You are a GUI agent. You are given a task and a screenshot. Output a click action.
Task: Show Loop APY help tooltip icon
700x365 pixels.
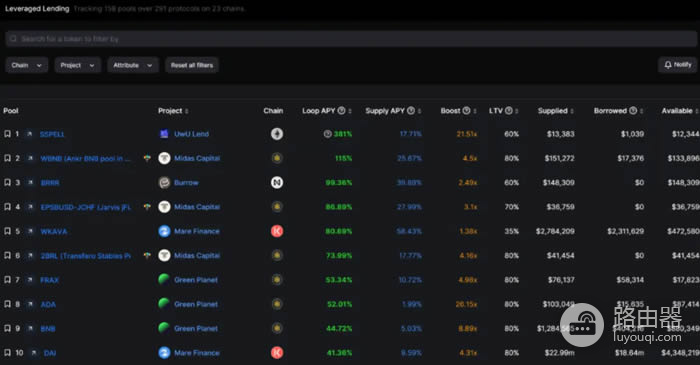(342, 111)
